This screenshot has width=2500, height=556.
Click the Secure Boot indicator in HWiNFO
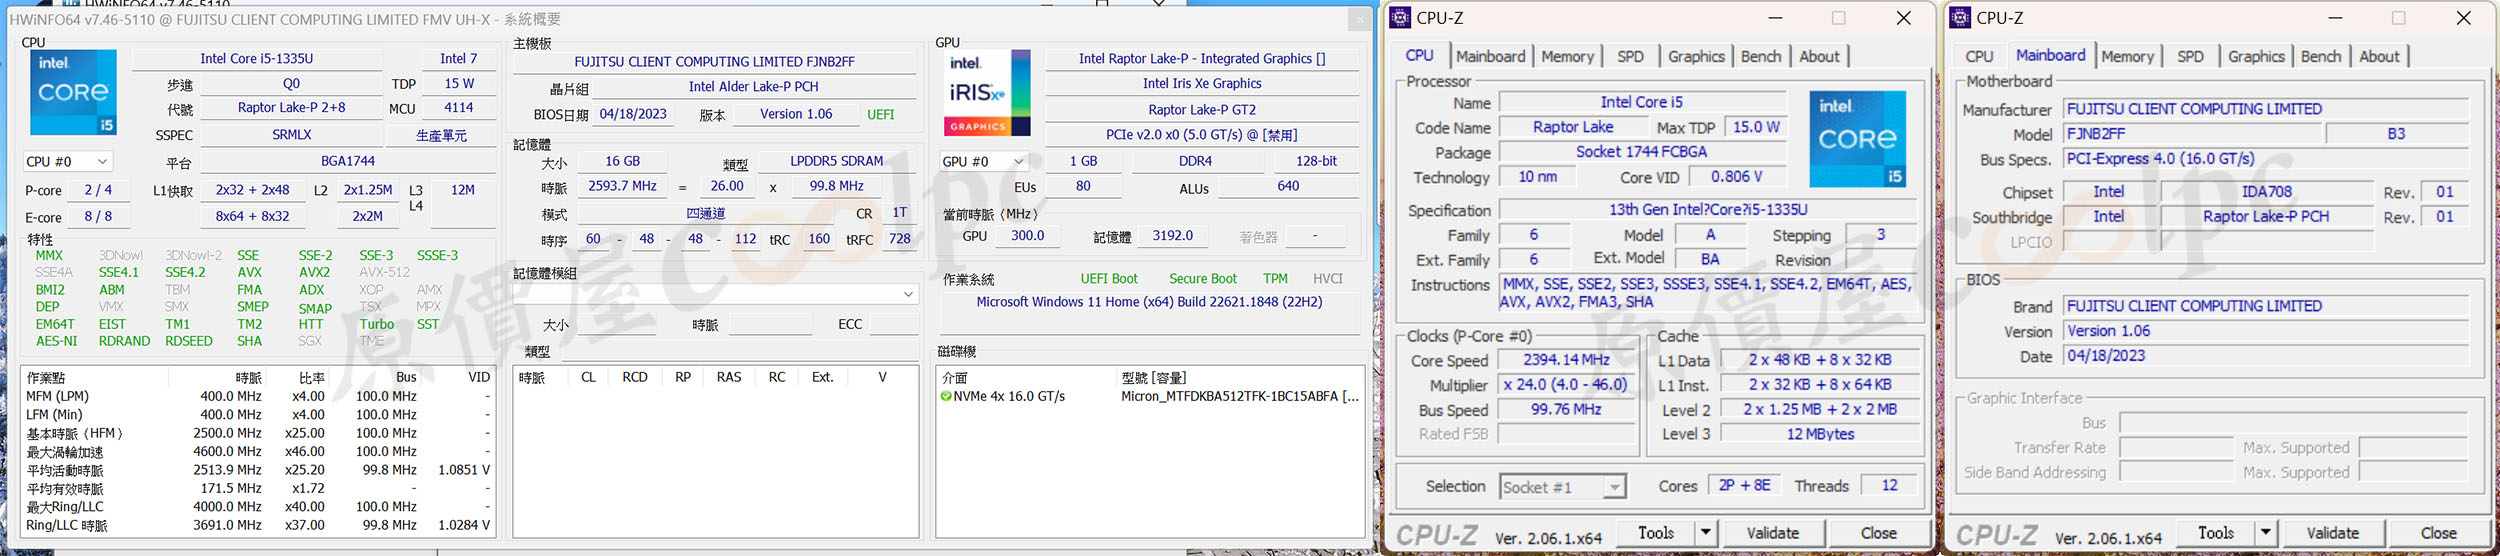pos(1203,279)
